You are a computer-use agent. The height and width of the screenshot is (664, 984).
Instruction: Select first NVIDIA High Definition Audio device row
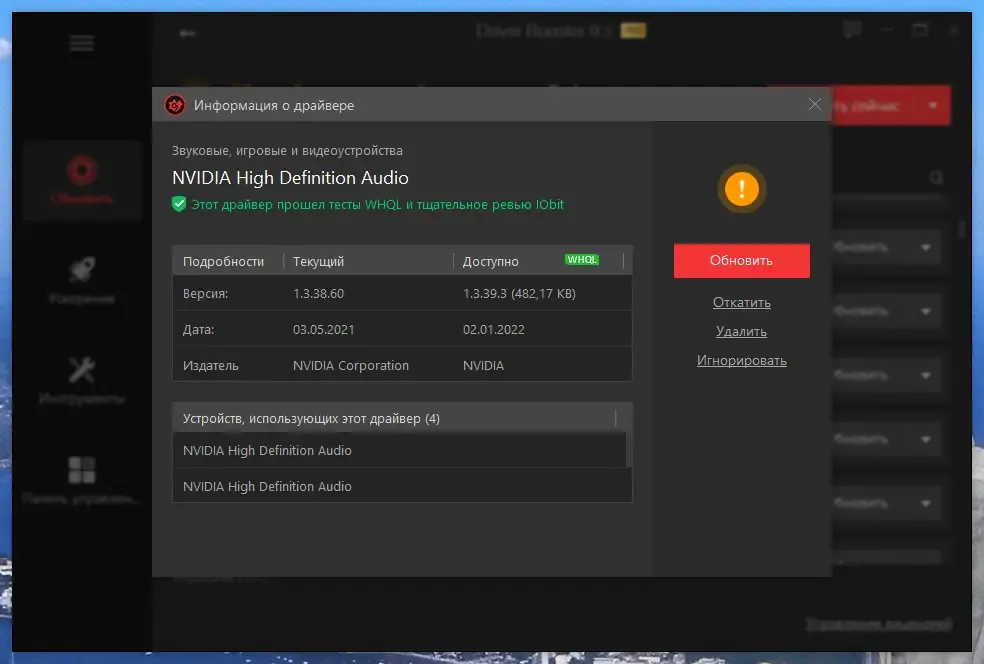(399, 451)
